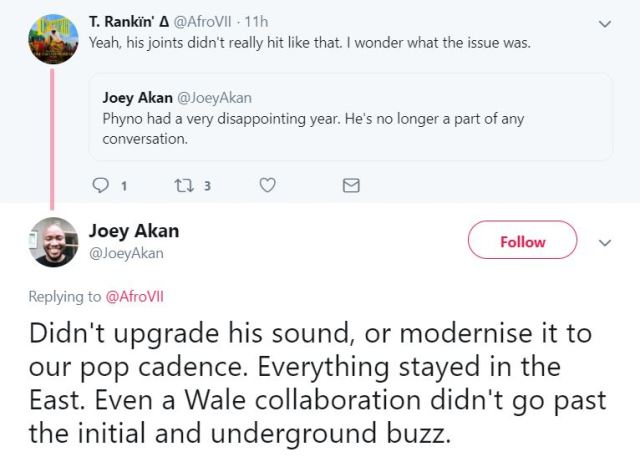The image size is (640, 462).
Task: Open T. Rankin' profile picture
Action: (x=54, y=39)
